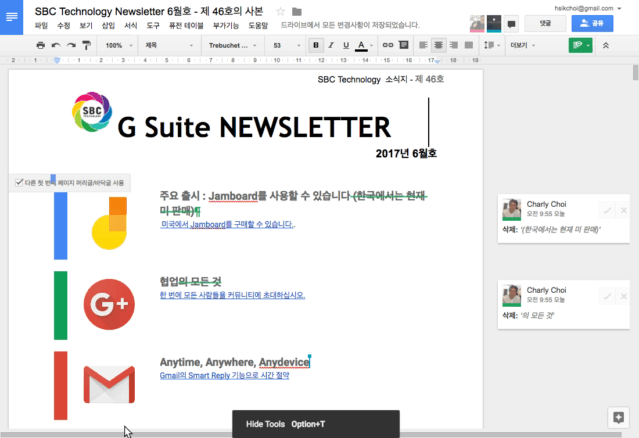The image size is (639, 438).
Task: Toggle italic formatting
Action: pos(331,45)
